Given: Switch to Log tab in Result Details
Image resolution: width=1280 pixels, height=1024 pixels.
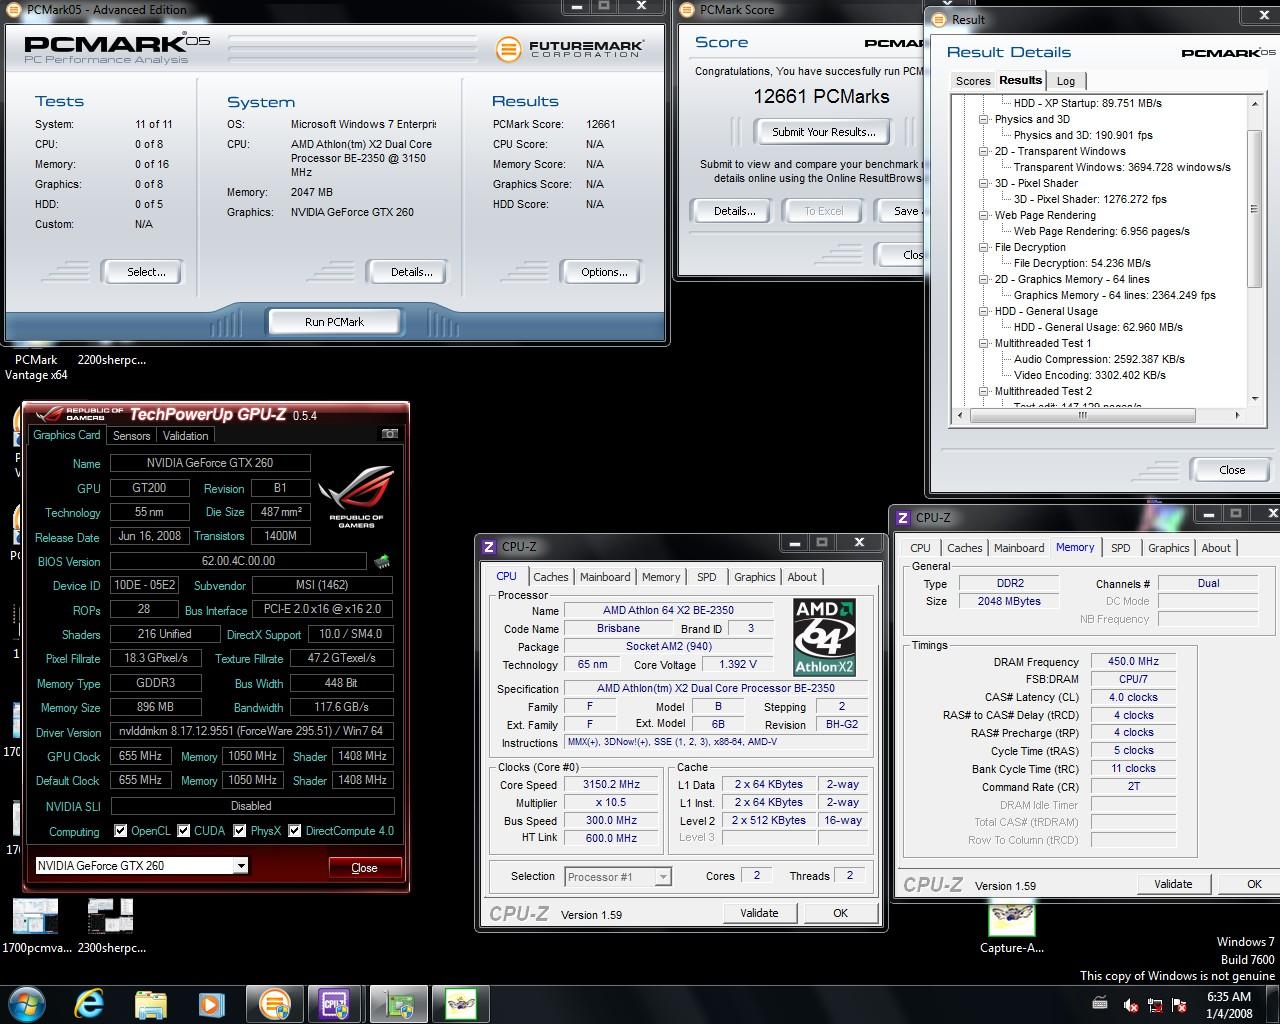Looking at the screenshot, I should (1066, 81).
